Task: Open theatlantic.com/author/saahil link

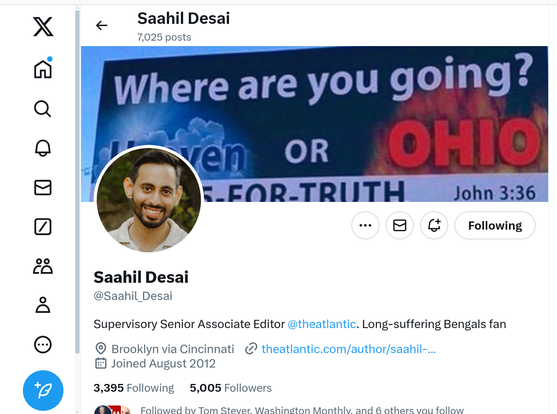Action: click(x=348, y=349)
